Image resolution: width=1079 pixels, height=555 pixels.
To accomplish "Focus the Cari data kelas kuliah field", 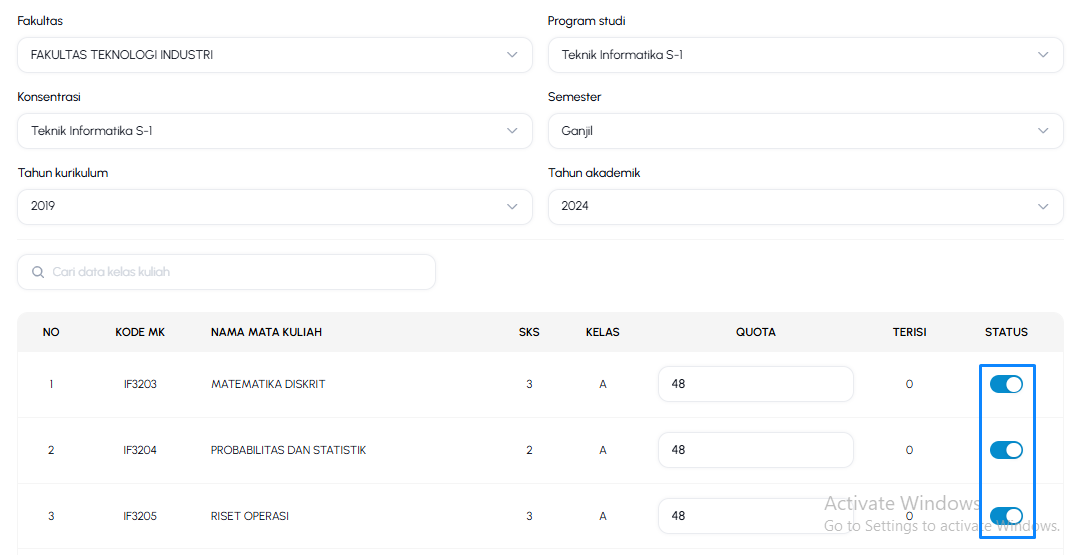I will tap(226, 272).
